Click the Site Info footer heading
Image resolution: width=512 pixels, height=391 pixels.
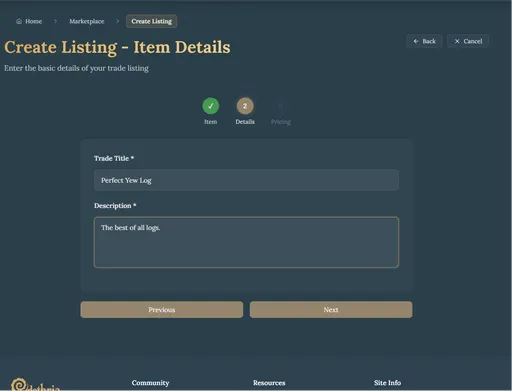(x=387, y=383)
